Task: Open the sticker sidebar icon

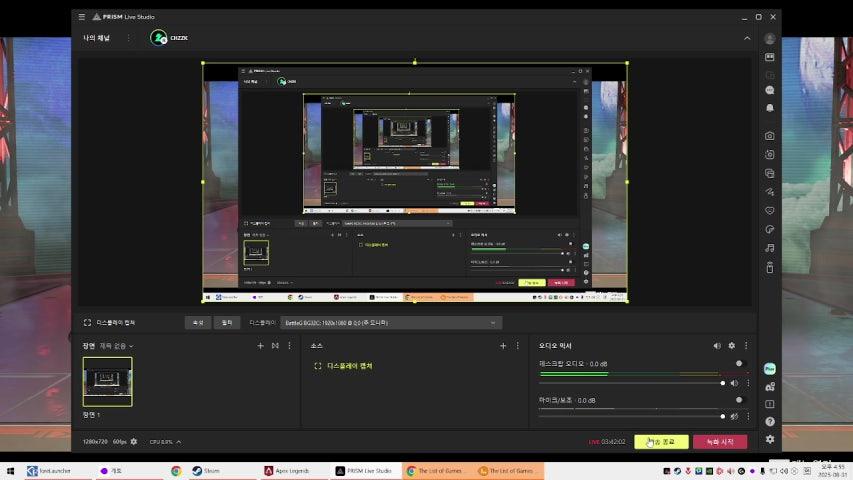Action: pos(770,229)
